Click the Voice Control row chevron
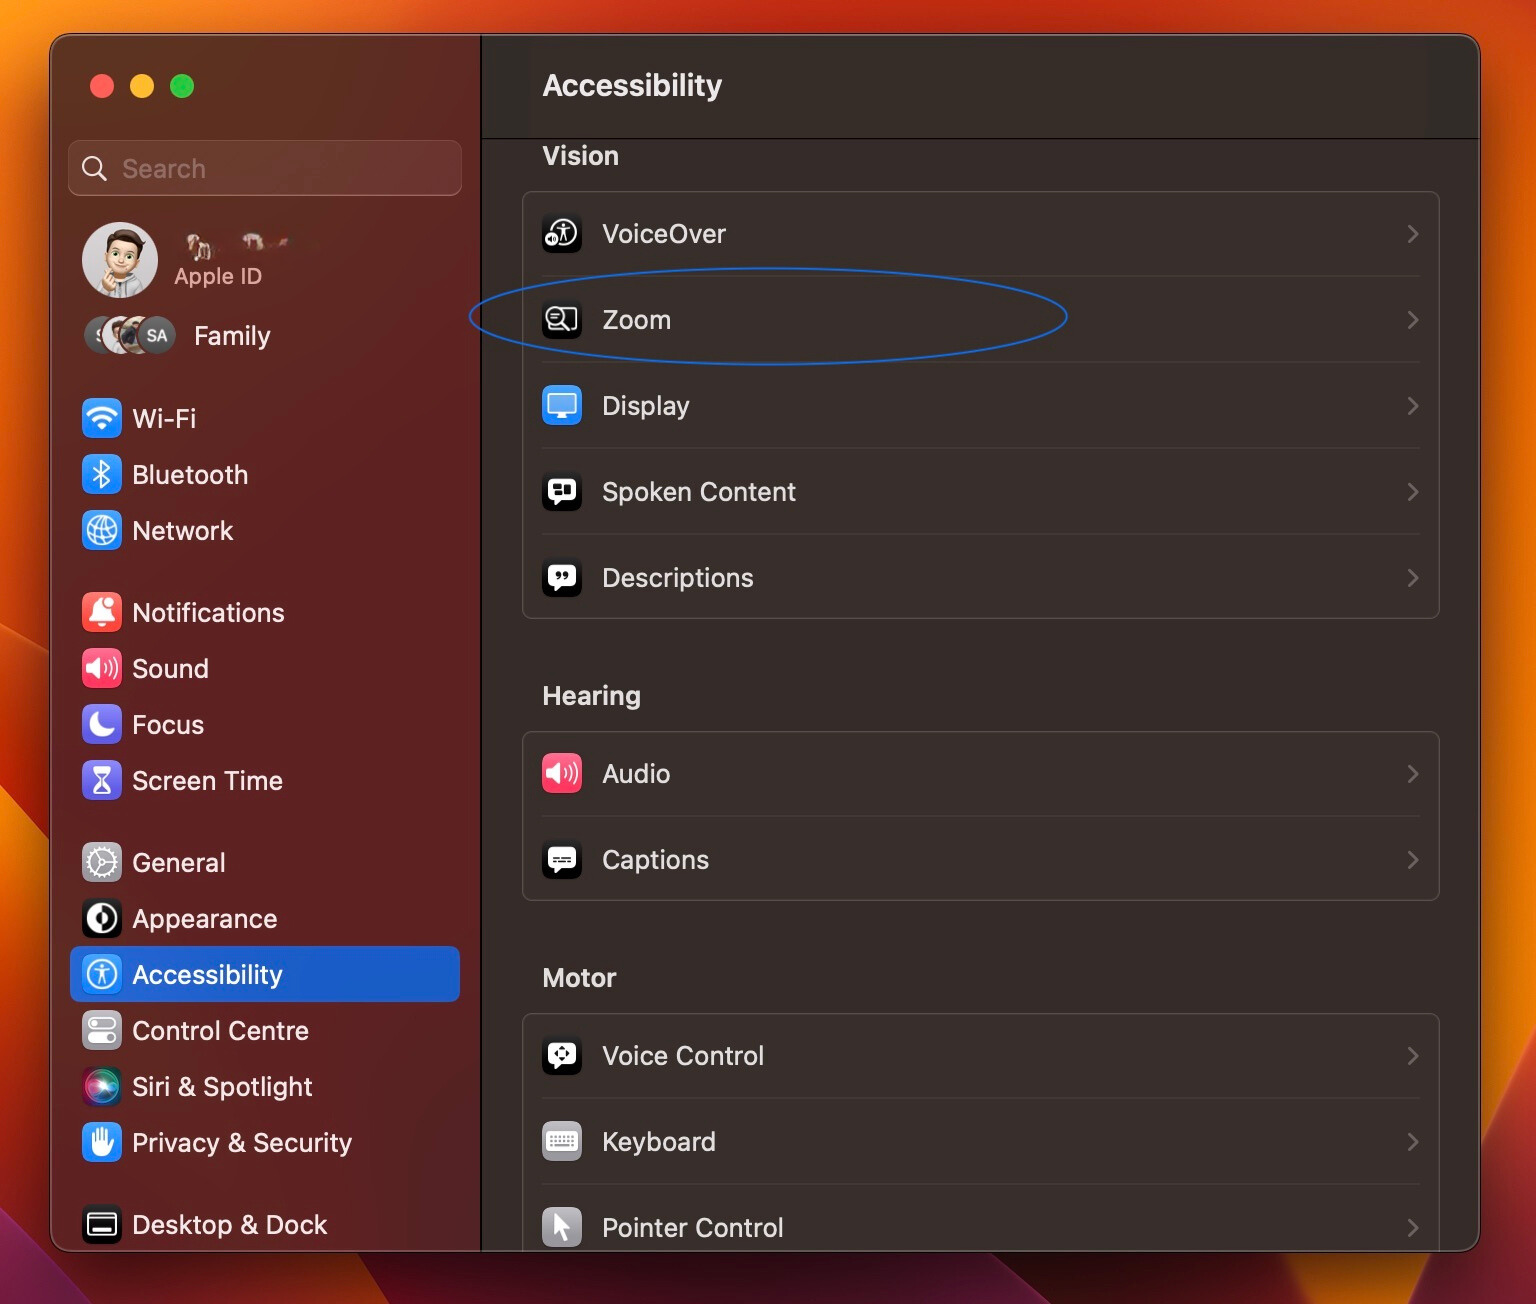Image resolution: width=1536 pixels, height=1304 pixels. (1413, 1056)
